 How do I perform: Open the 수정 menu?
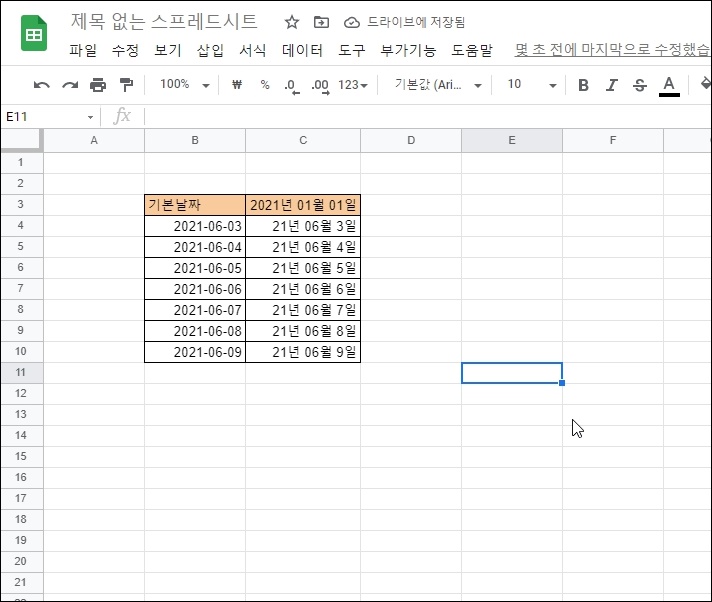[125, 50]
